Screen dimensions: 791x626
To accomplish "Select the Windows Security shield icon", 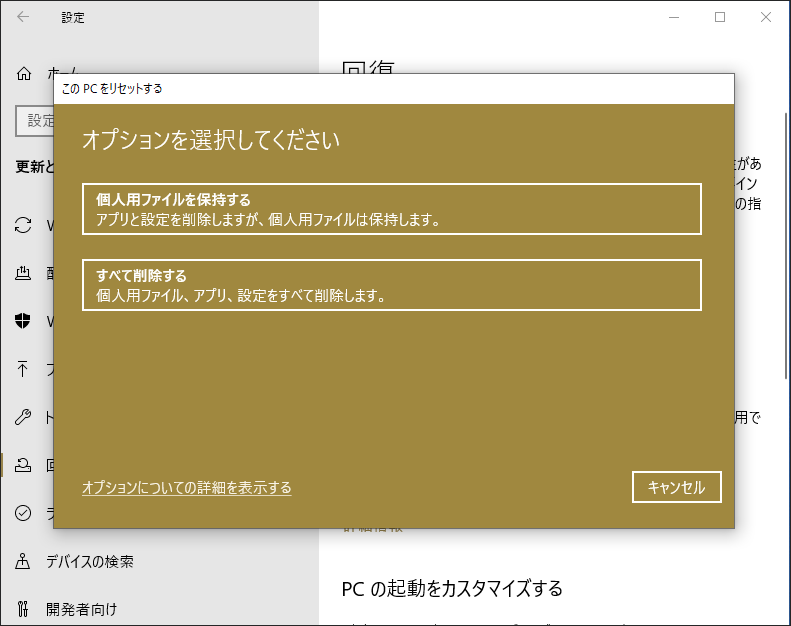I will point(23,321).
